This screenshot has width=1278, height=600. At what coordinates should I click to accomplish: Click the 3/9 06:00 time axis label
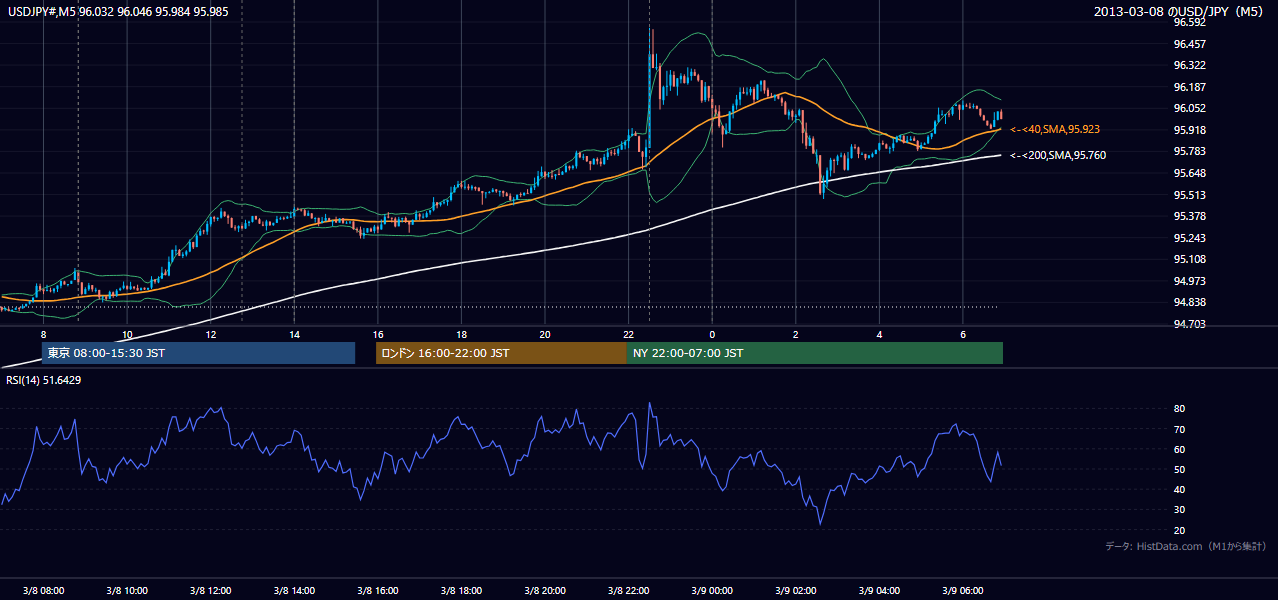(963, 590)
